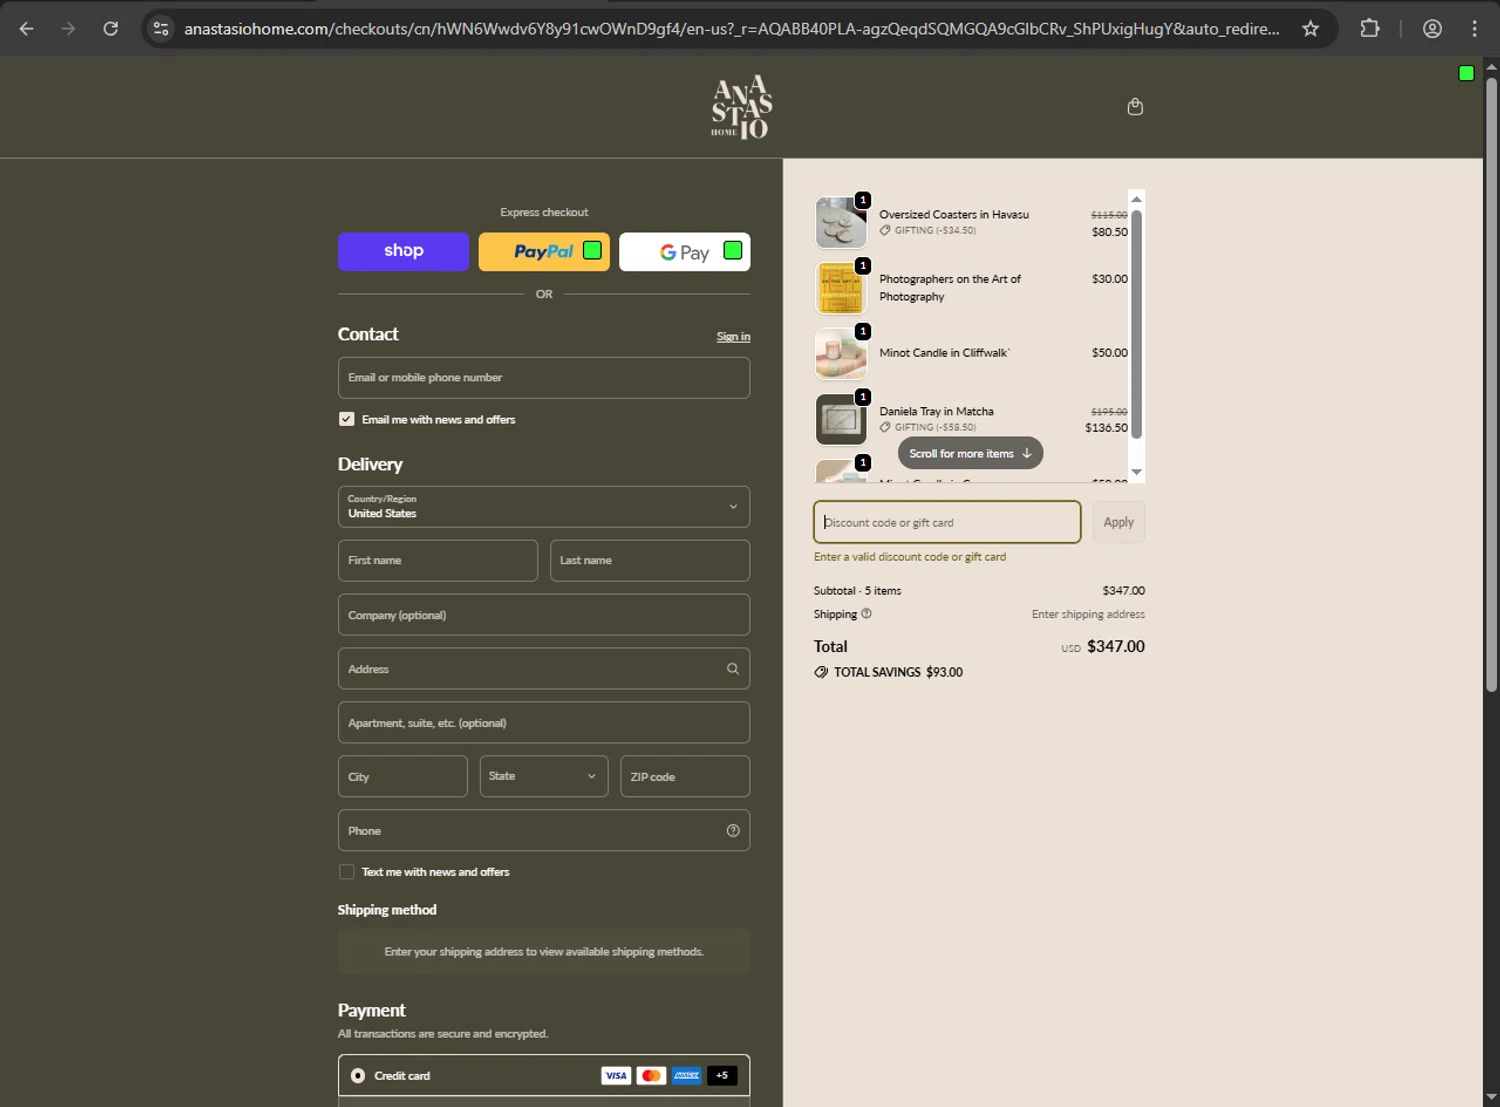Select the Credit card radio option
Viewport: 1500px width, 1107px height.
point(358,1076)
